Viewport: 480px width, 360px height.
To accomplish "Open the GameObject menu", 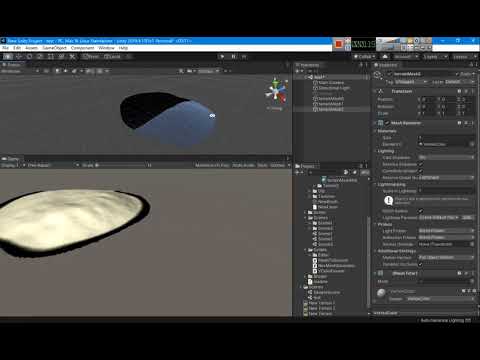I will point(55,48).
